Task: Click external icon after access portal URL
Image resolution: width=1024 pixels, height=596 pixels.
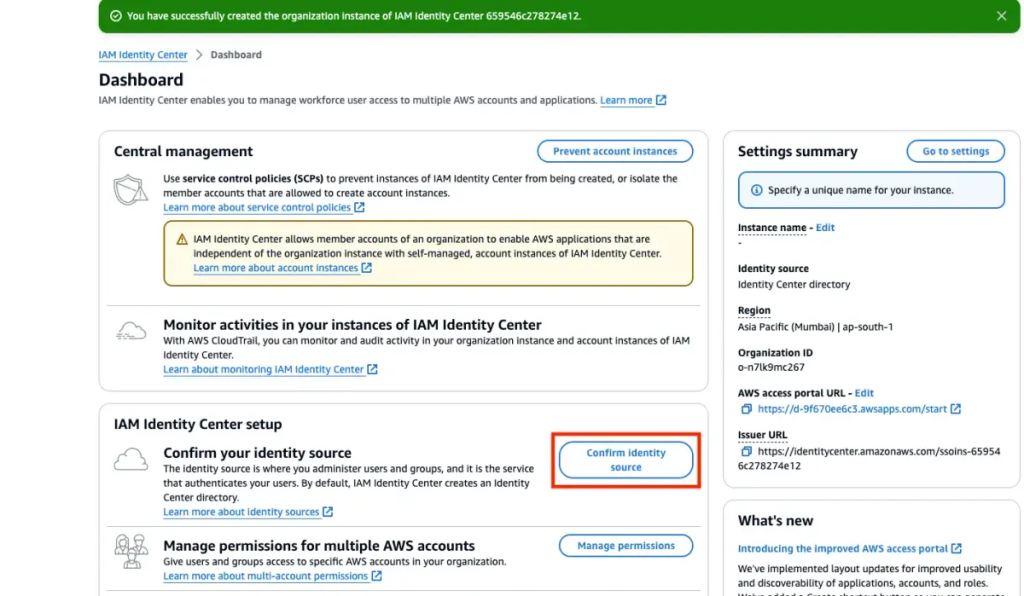Action: point(955,409)
